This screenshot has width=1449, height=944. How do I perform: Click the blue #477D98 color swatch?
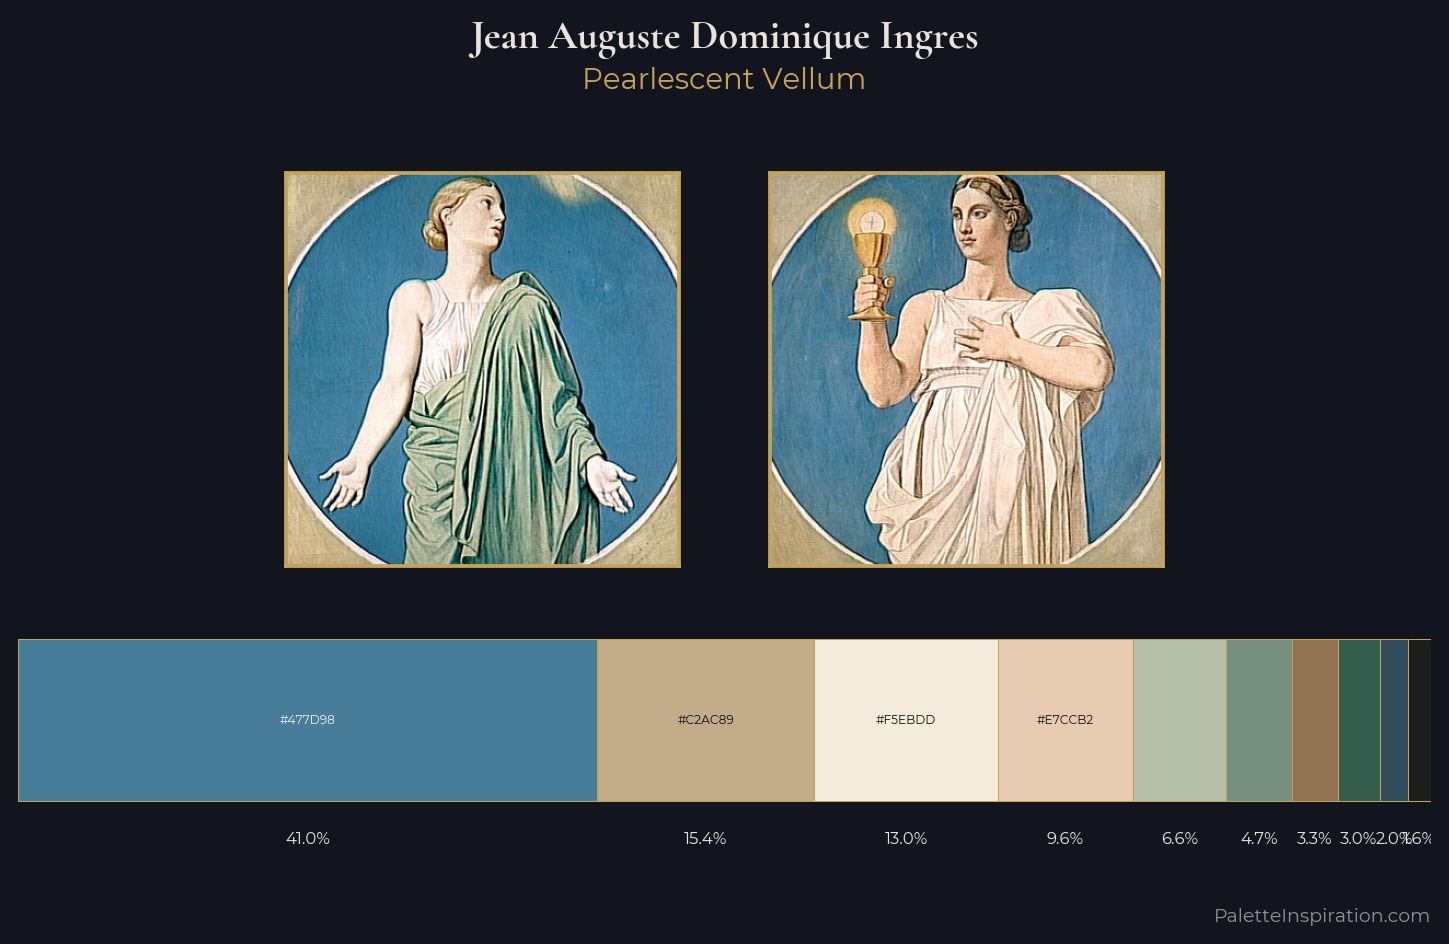coord(308,720)
